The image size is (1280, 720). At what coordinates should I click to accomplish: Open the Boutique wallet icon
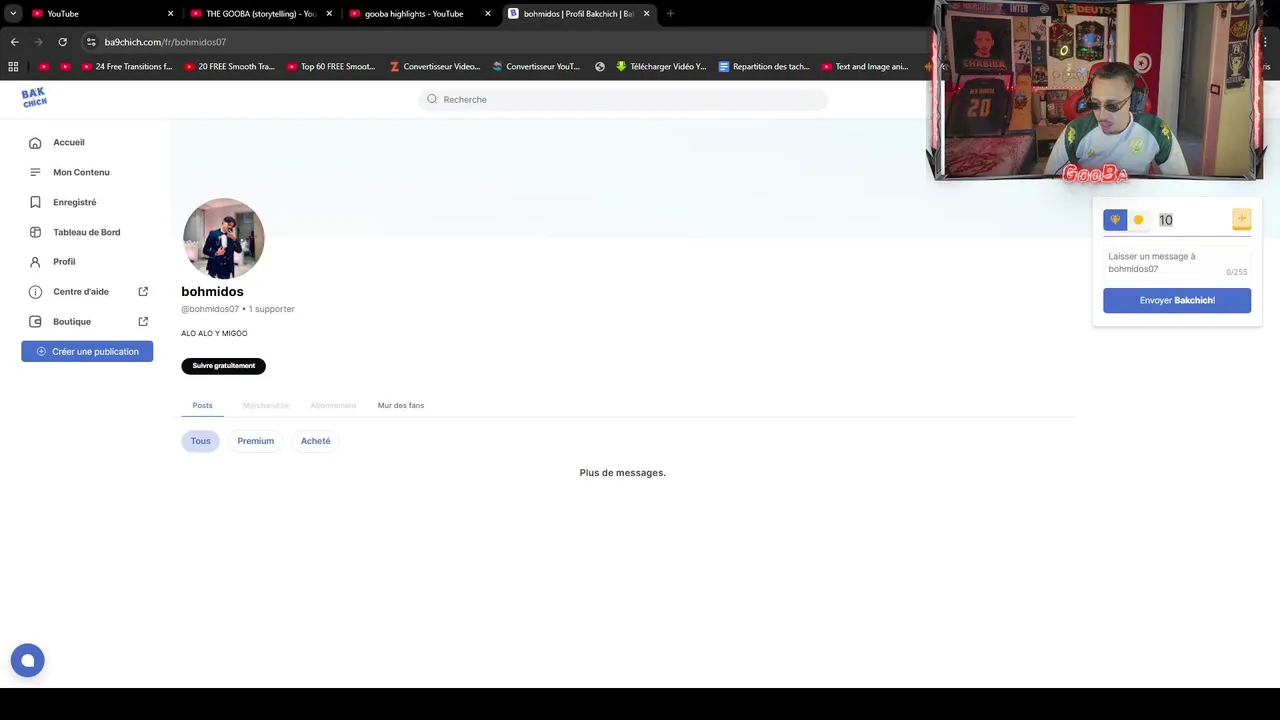(35, 322)
